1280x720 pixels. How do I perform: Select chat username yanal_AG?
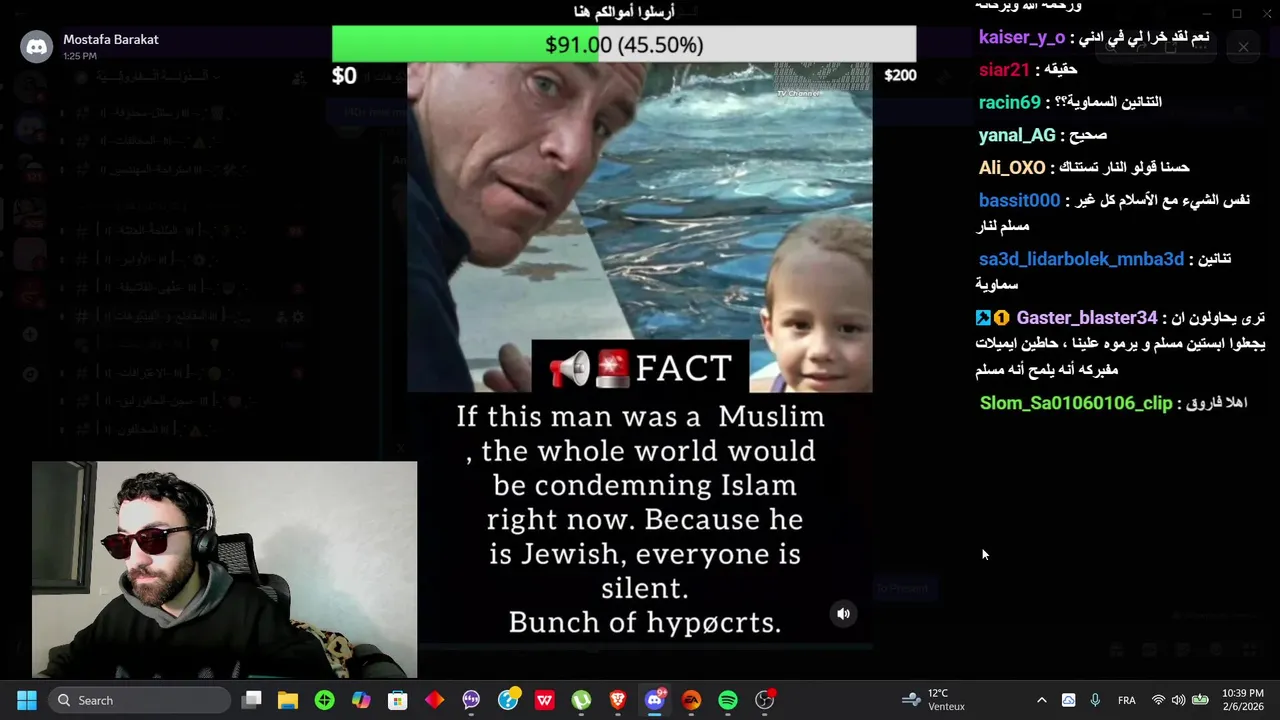[x=1017, y=135]
